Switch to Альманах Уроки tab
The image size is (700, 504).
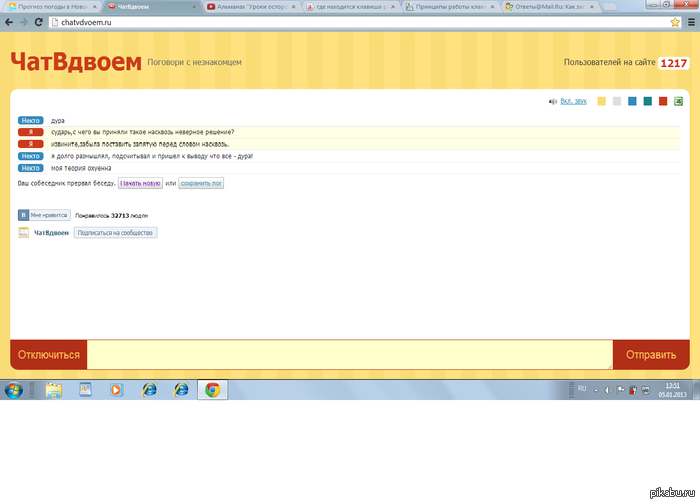click(250, 7)
